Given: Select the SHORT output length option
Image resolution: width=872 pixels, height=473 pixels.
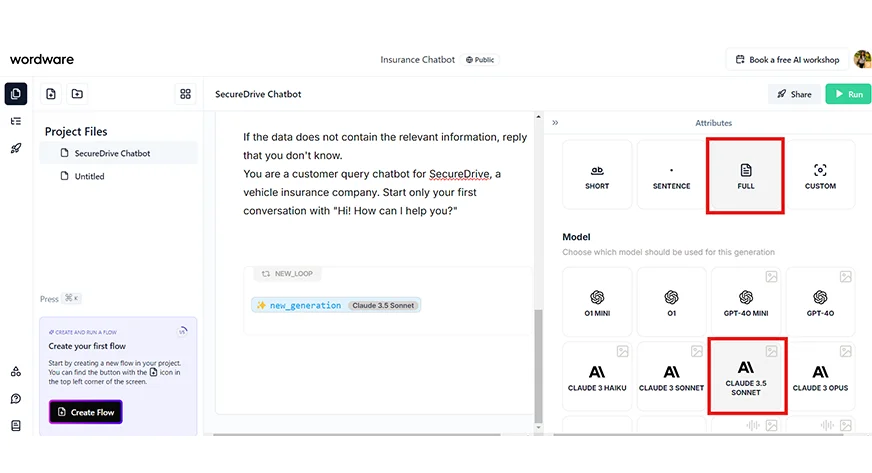Looking at the screenshot, I should (597, 175).
